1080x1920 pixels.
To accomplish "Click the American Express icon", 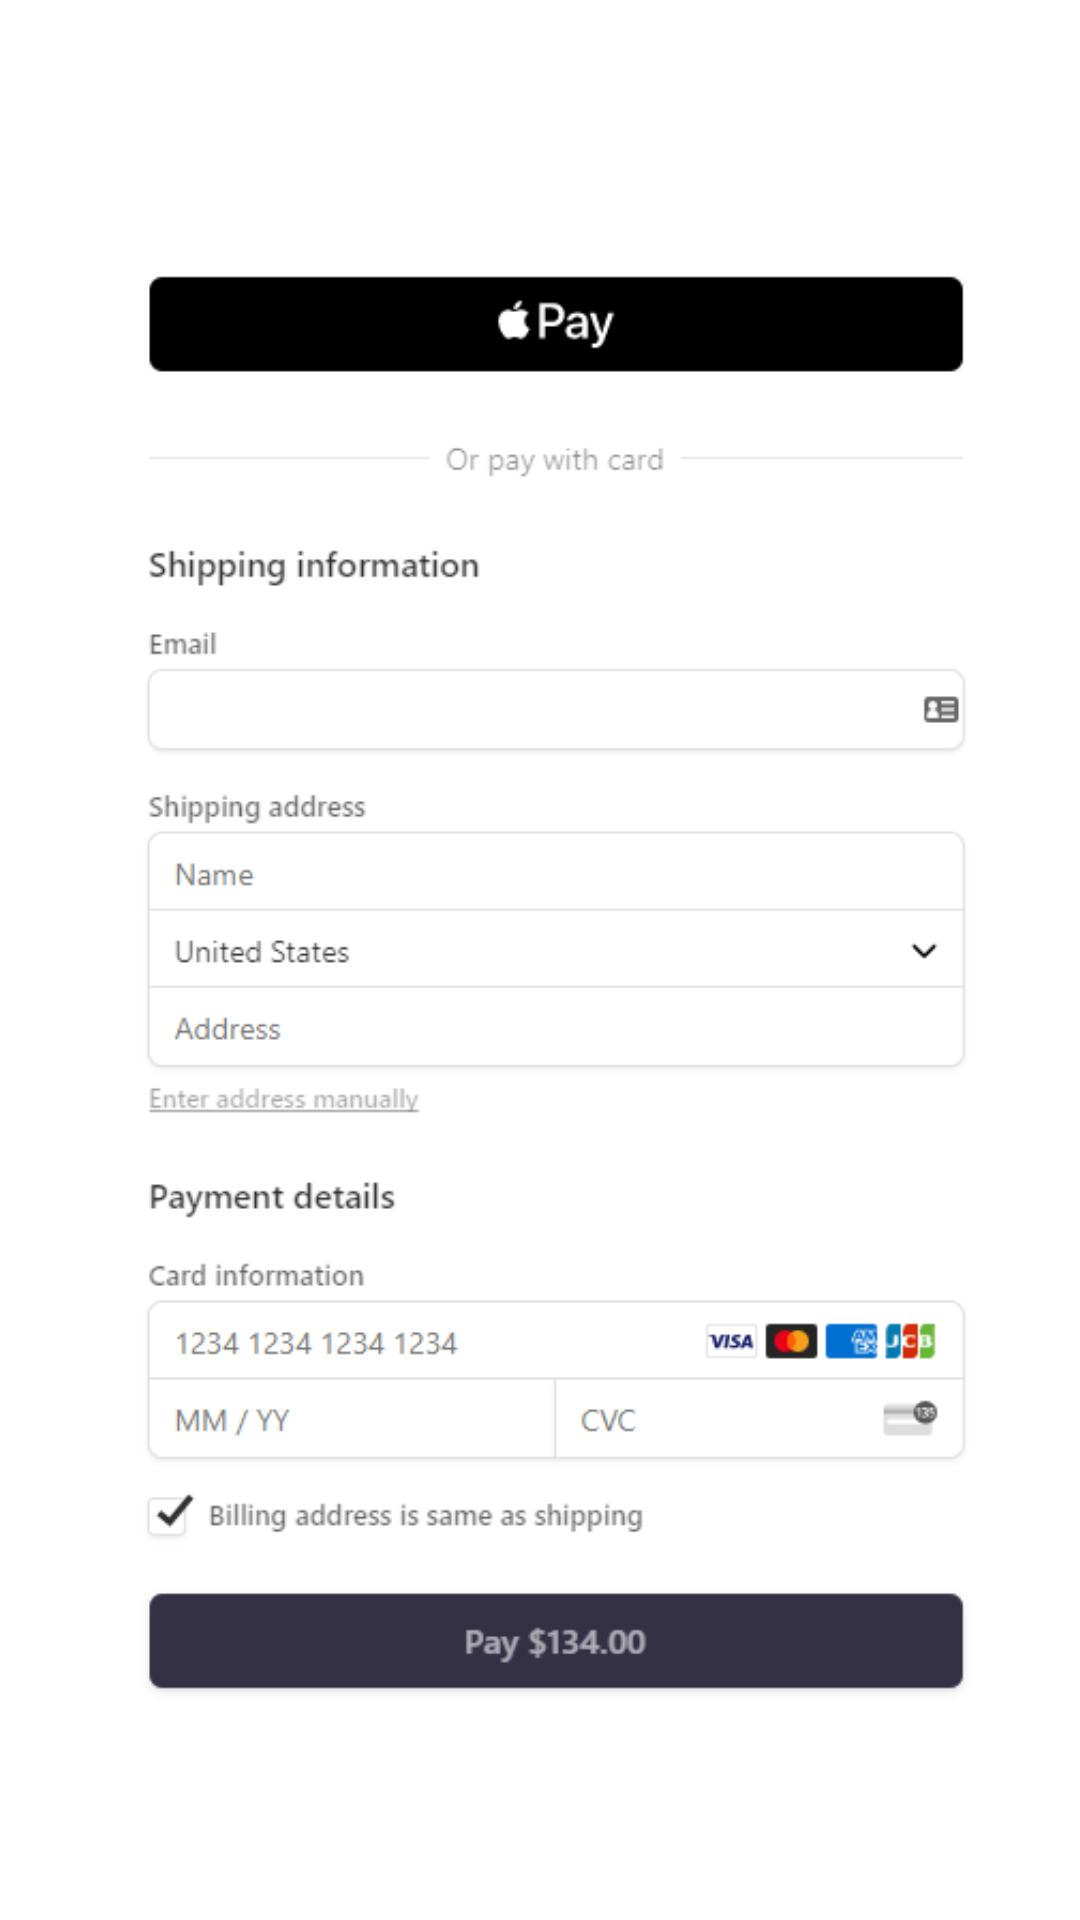I will (849, 1341).
